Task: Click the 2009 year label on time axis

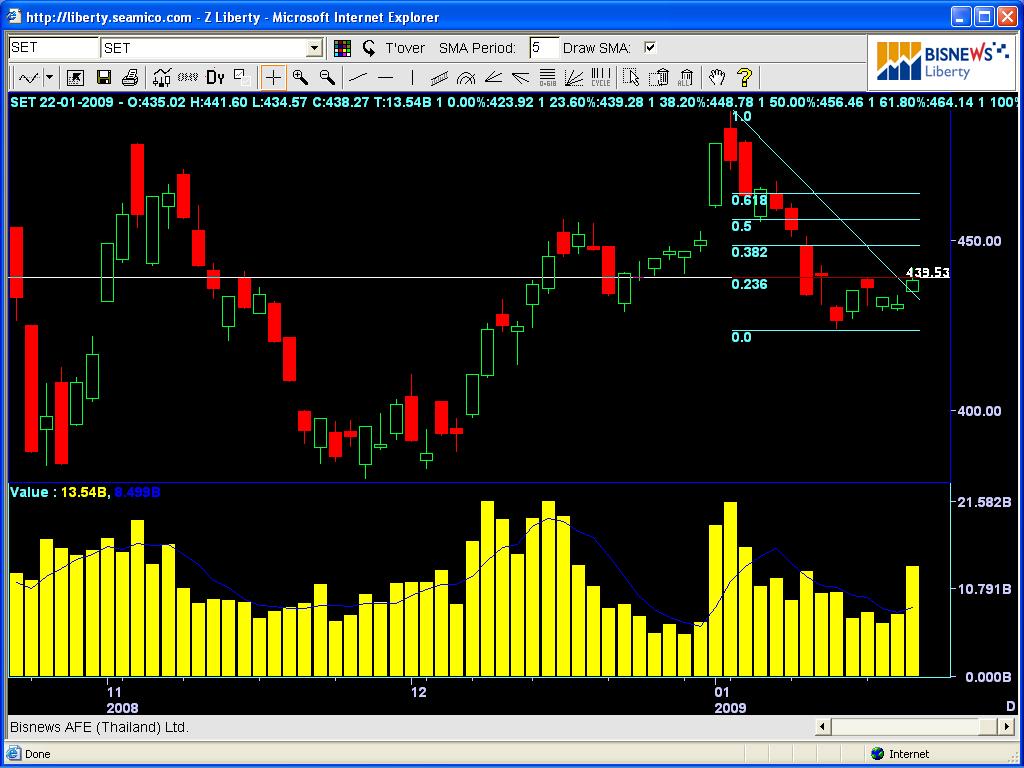Action: (x=730, y=708)
